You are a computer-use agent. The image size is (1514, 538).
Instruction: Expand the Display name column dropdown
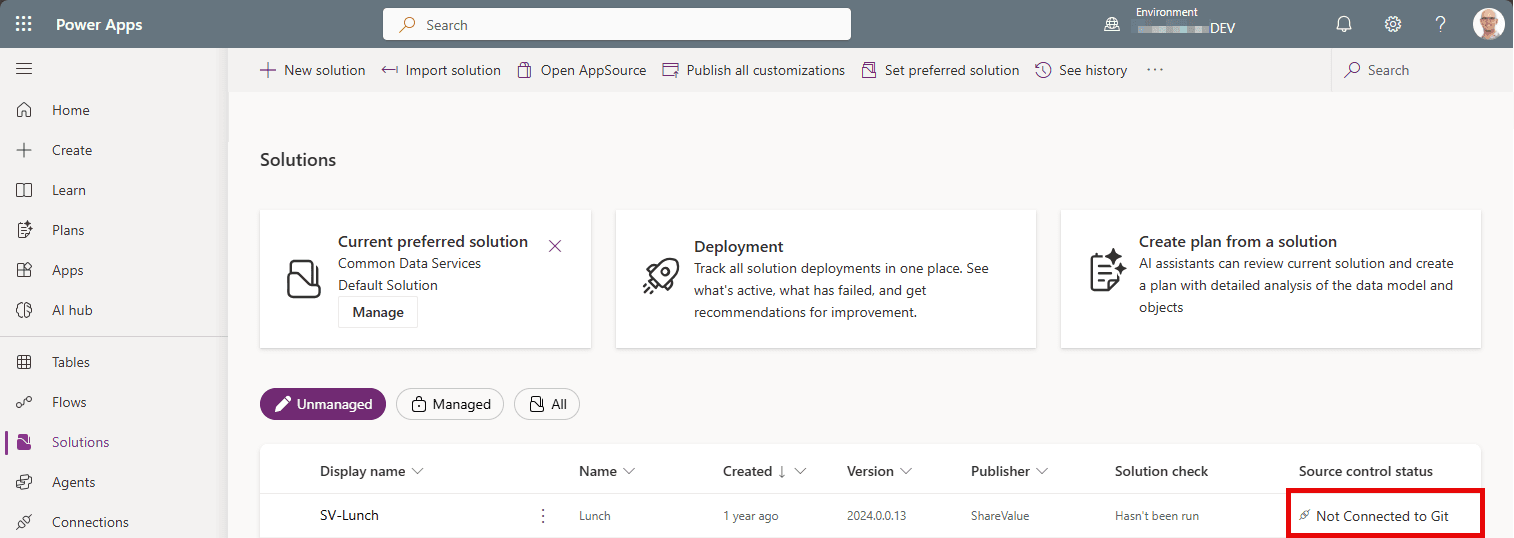418,471
